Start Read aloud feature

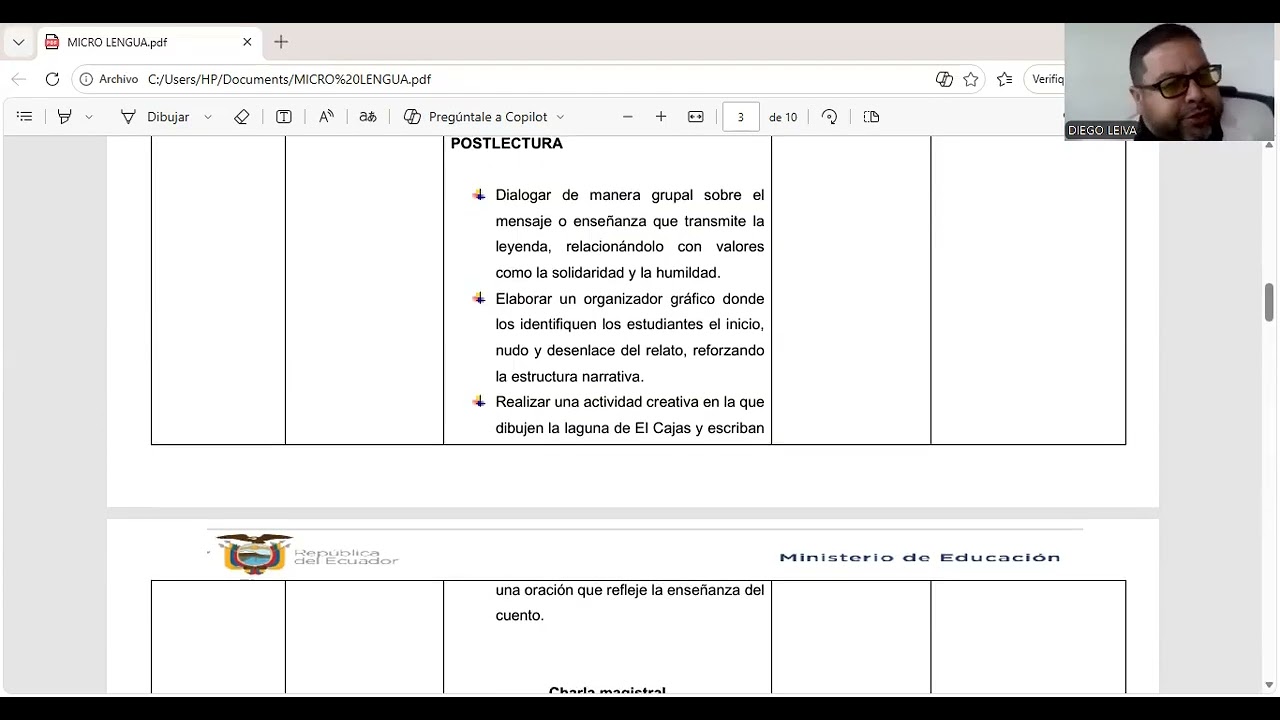click(326, 117)
